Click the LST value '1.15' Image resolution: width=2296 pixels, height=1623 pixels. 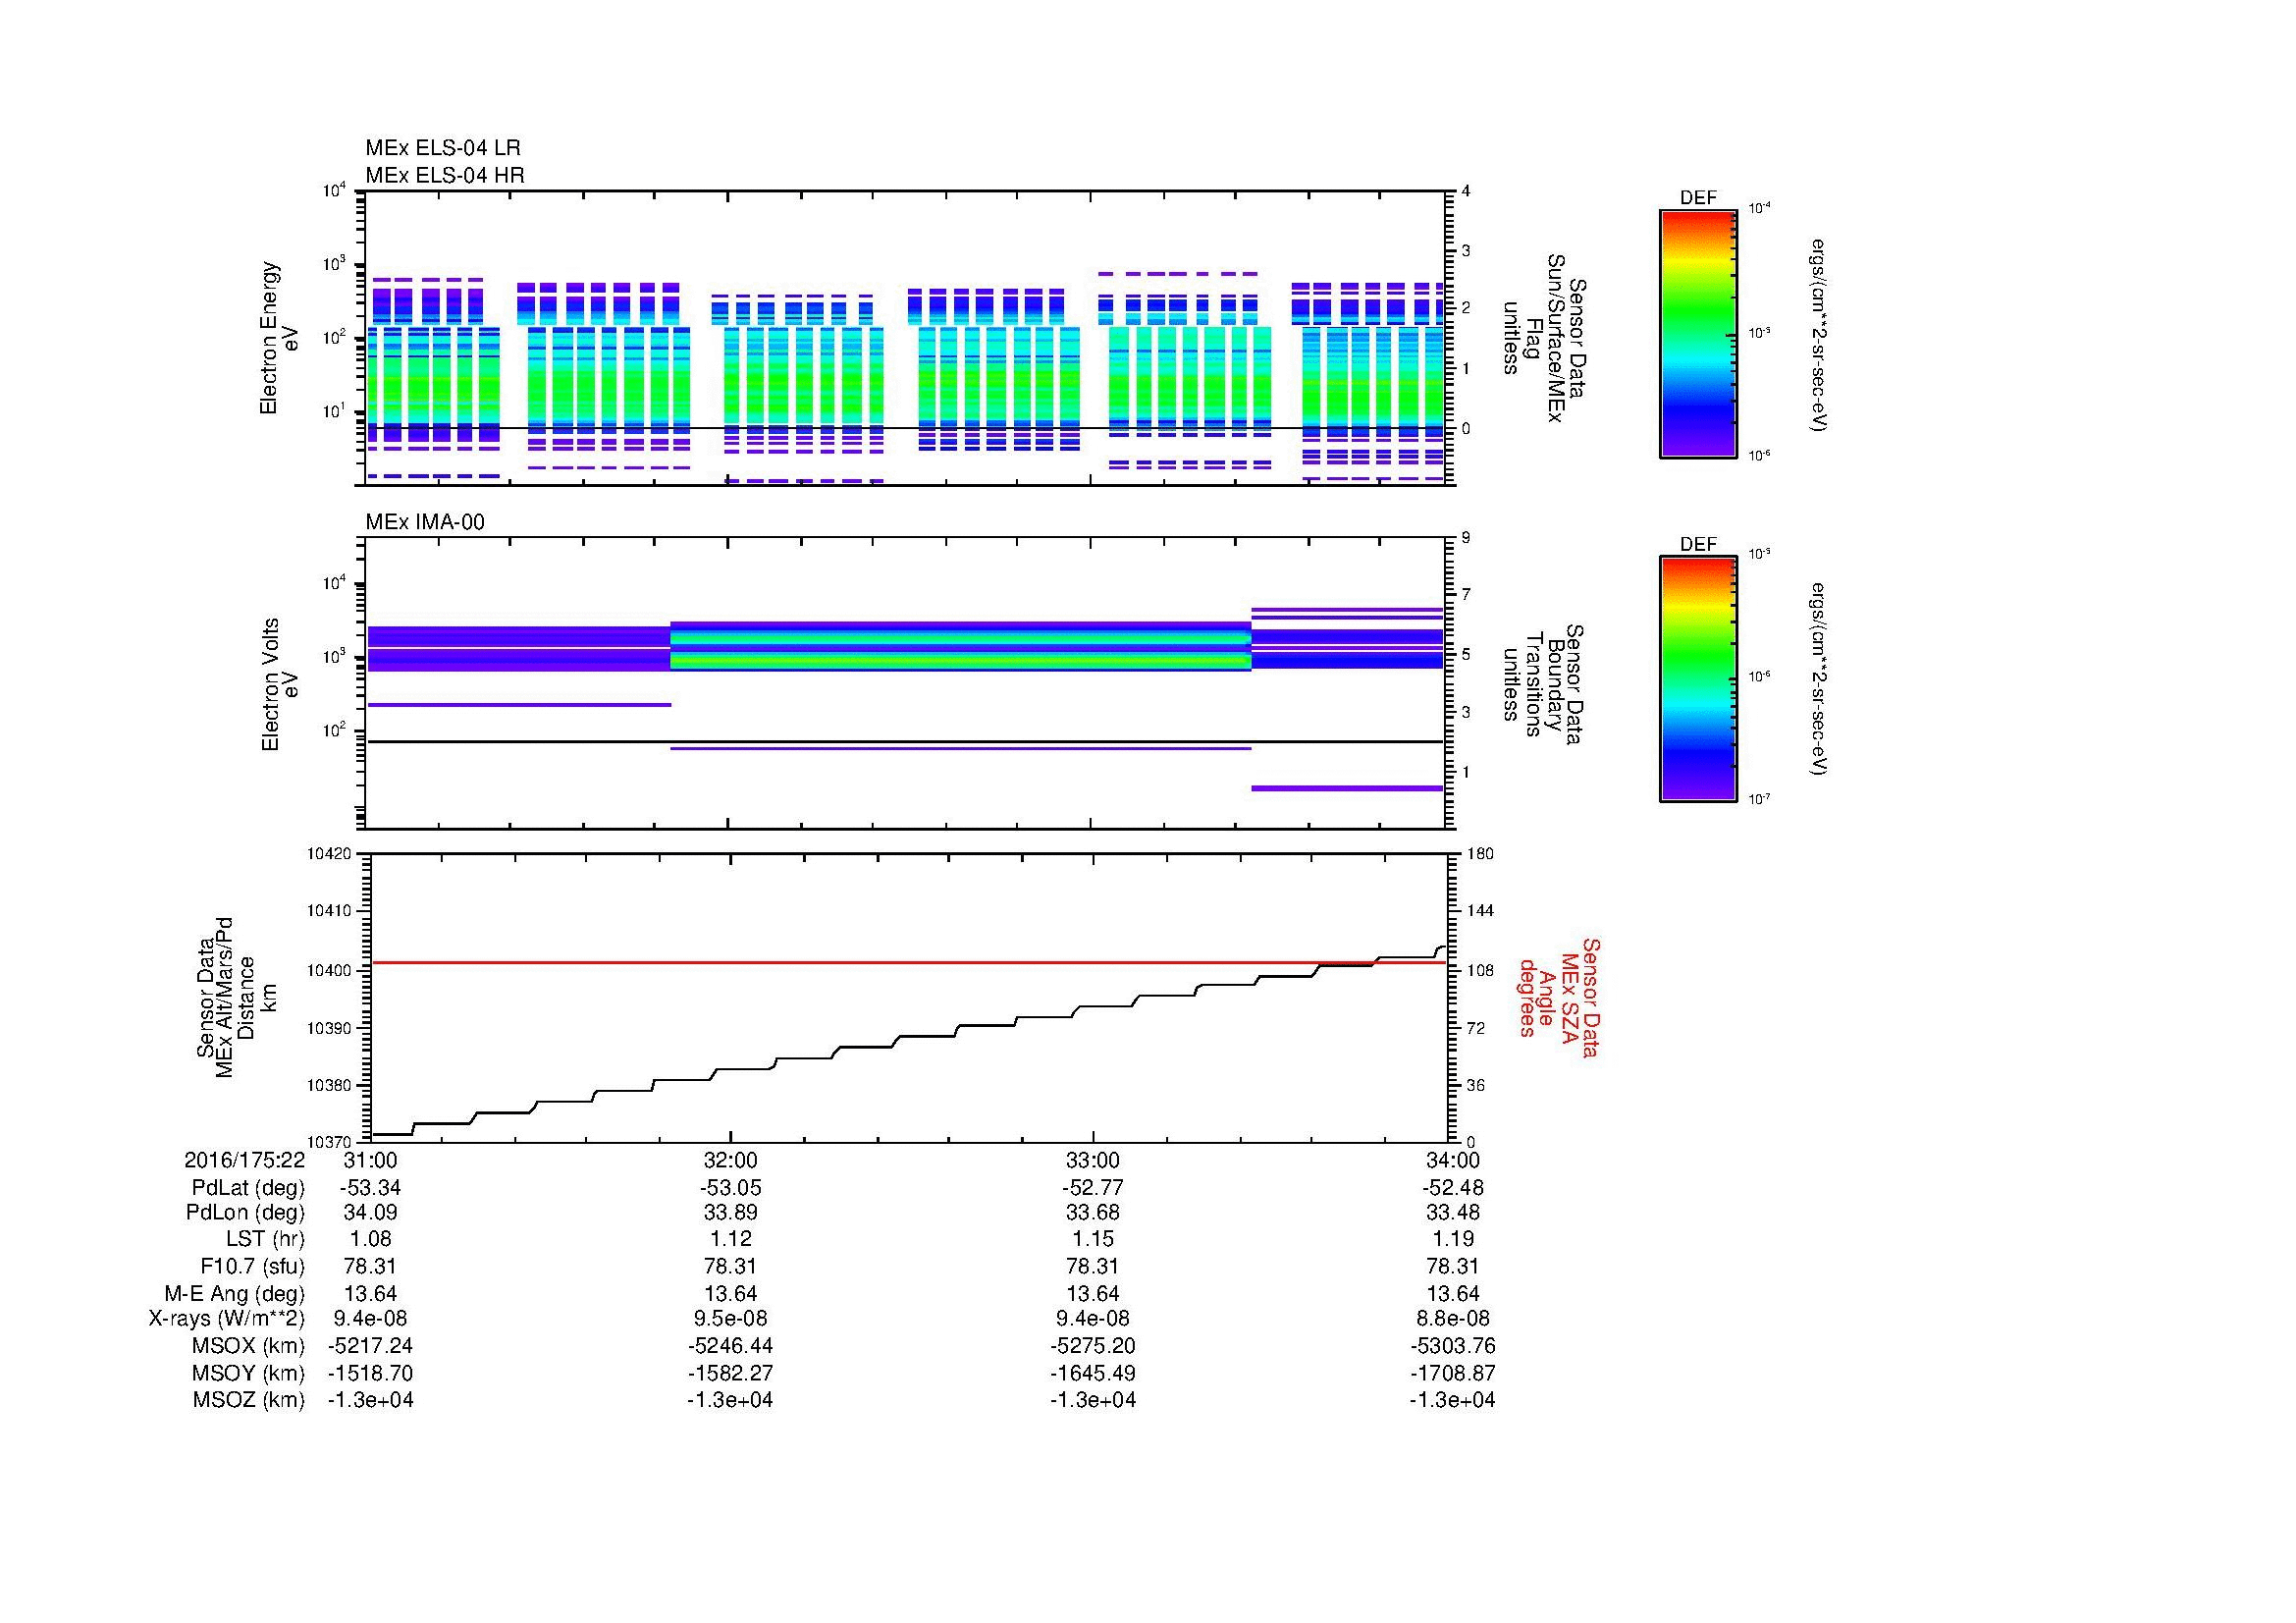[1093, 1239]
